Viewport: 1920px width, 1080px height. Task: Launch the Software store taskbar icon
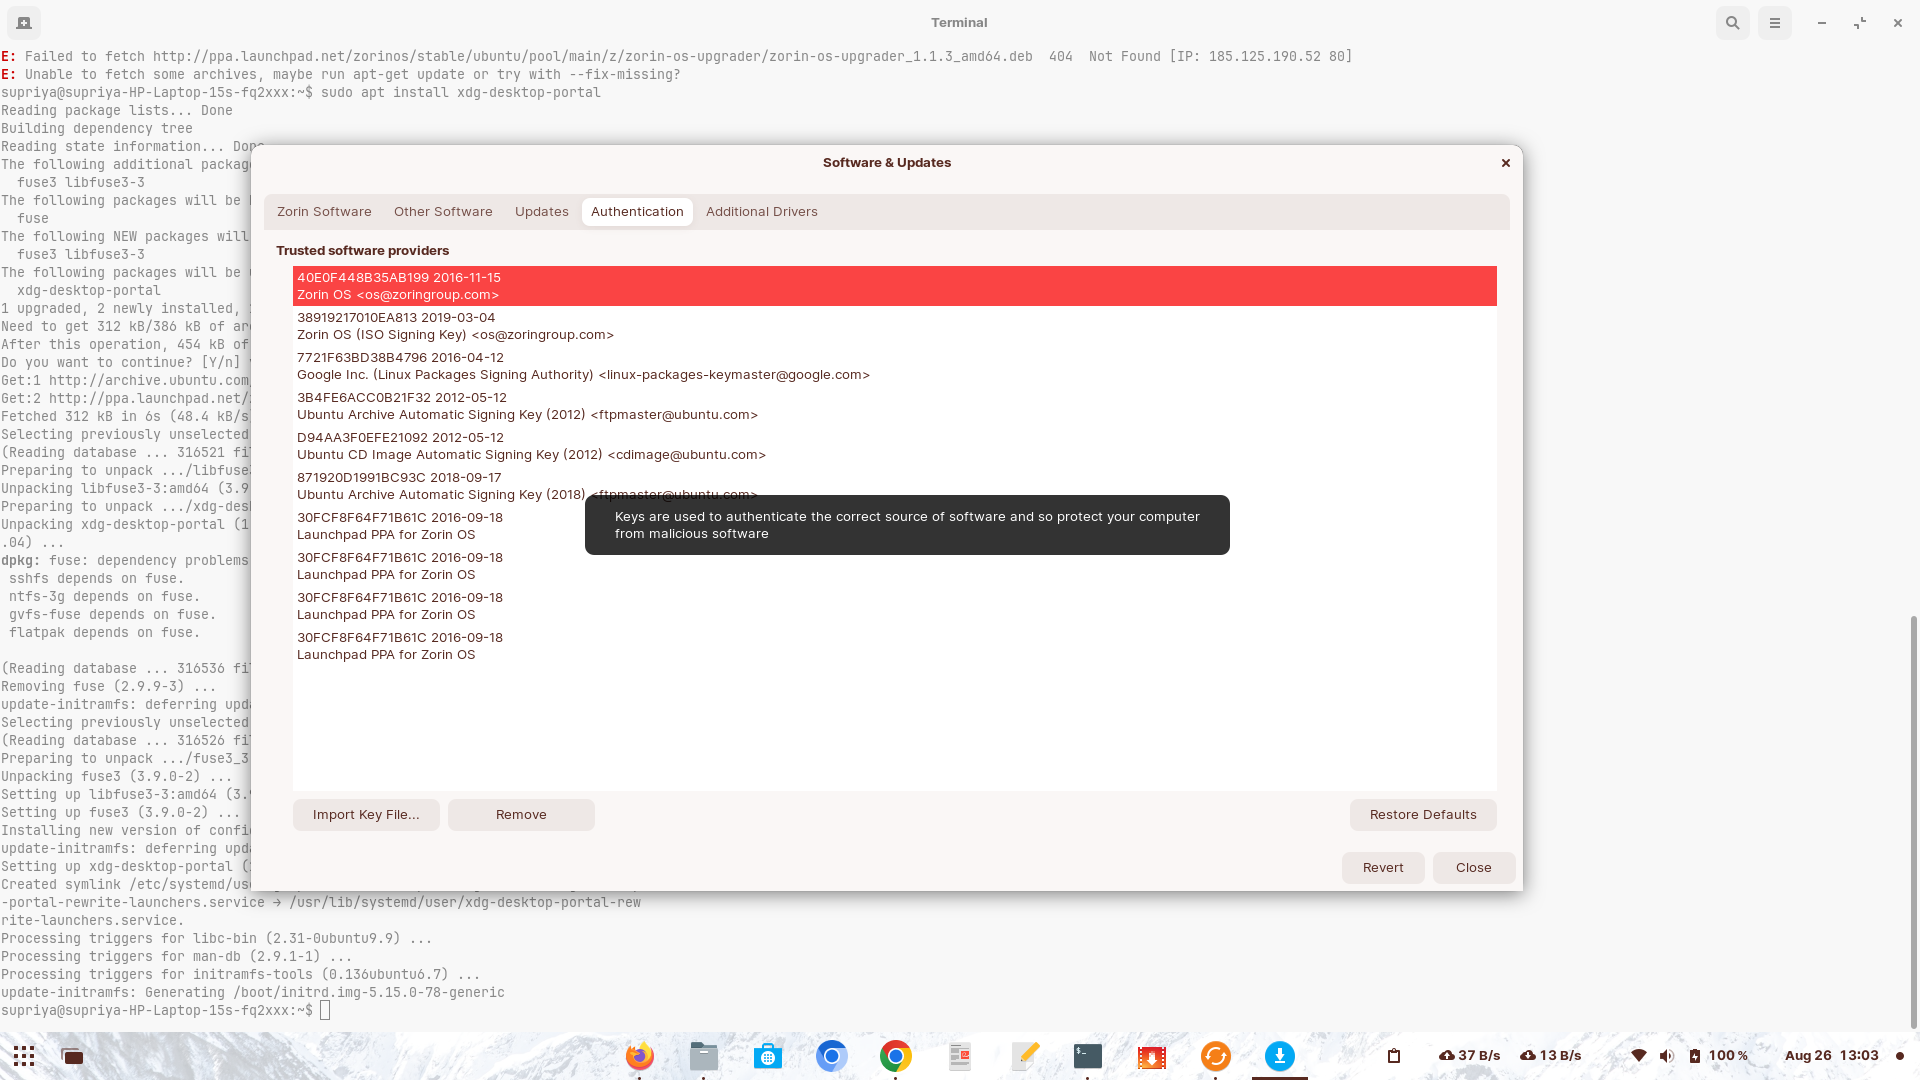768,1056
